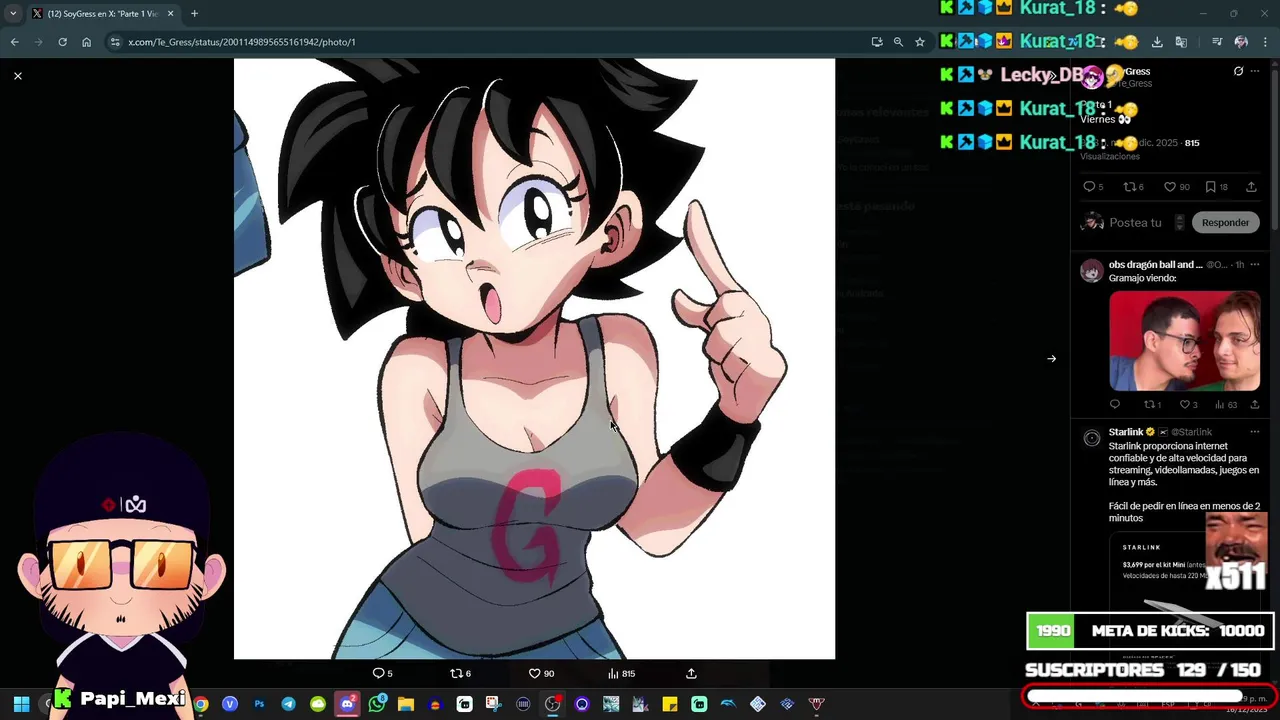The width and height of the screenshot is (1280, 720).
Task: Share the Gramajo viendo comment
Action: (x=1255, y=405)
